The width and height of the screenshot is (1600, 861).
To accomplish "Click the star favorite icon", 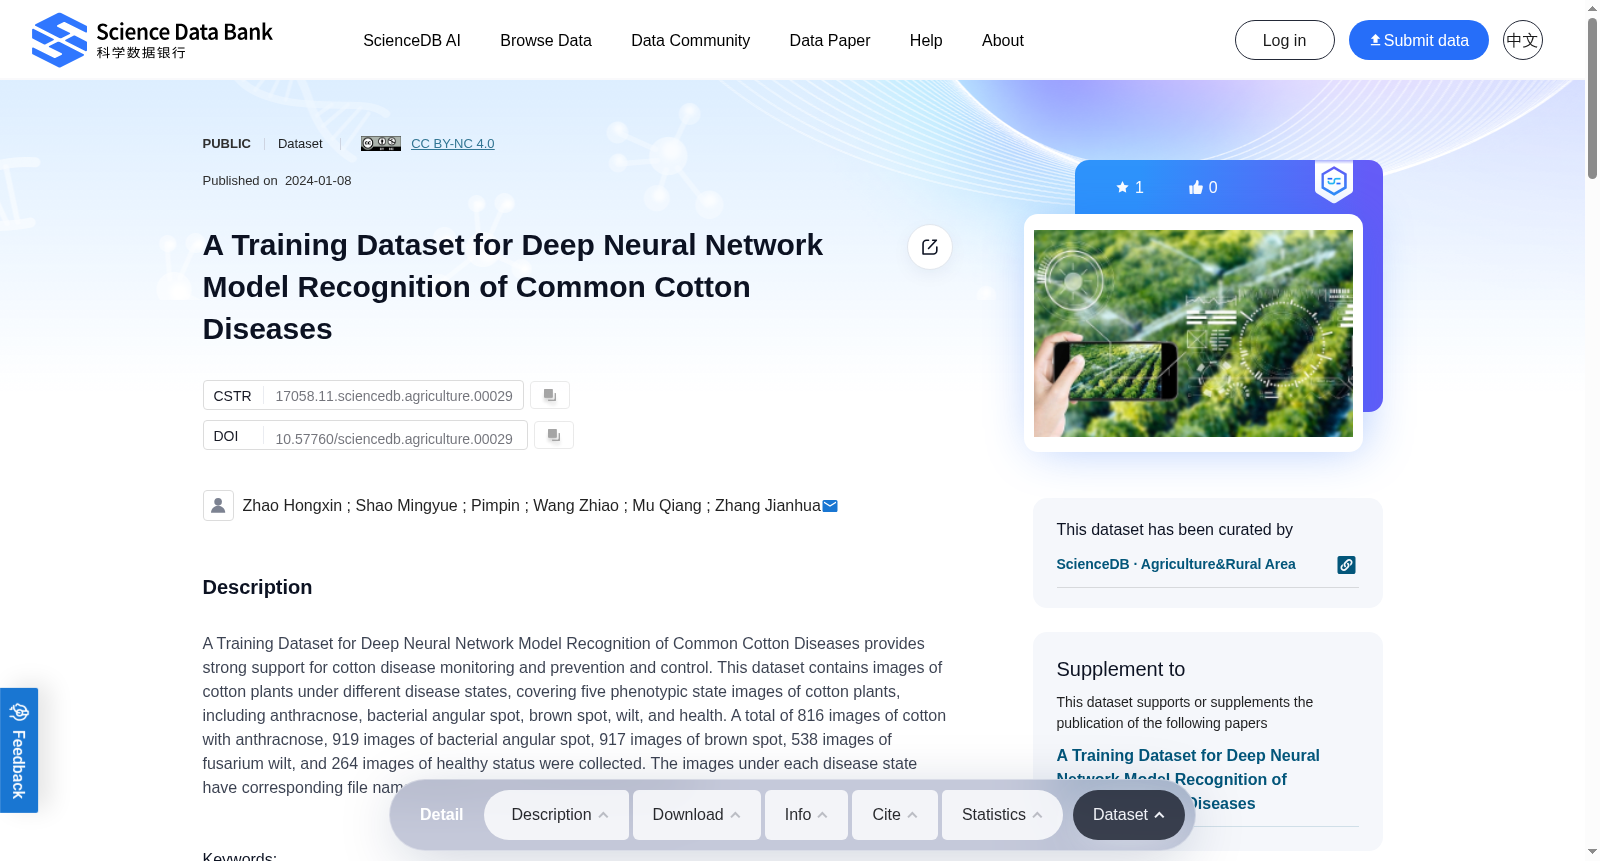I will 1122,187.
